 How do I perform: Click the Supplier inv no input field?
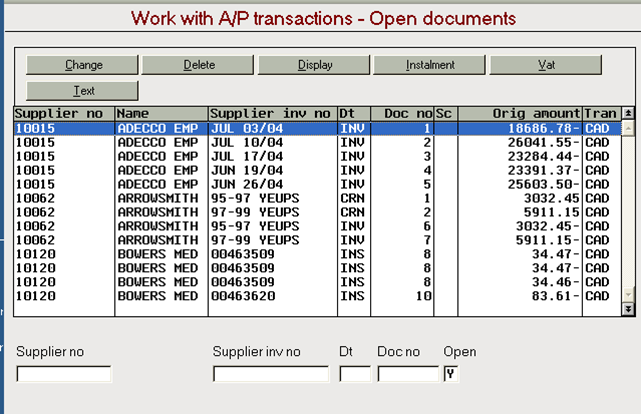[x=271, y=374]
